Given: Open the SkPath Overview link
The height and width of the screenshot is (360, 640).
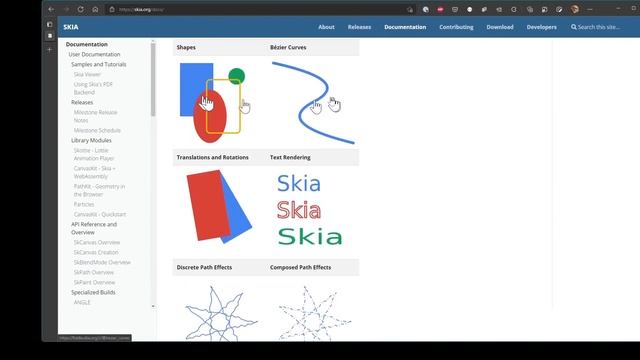Looking at the screenshot, I should tap(93, 272).
